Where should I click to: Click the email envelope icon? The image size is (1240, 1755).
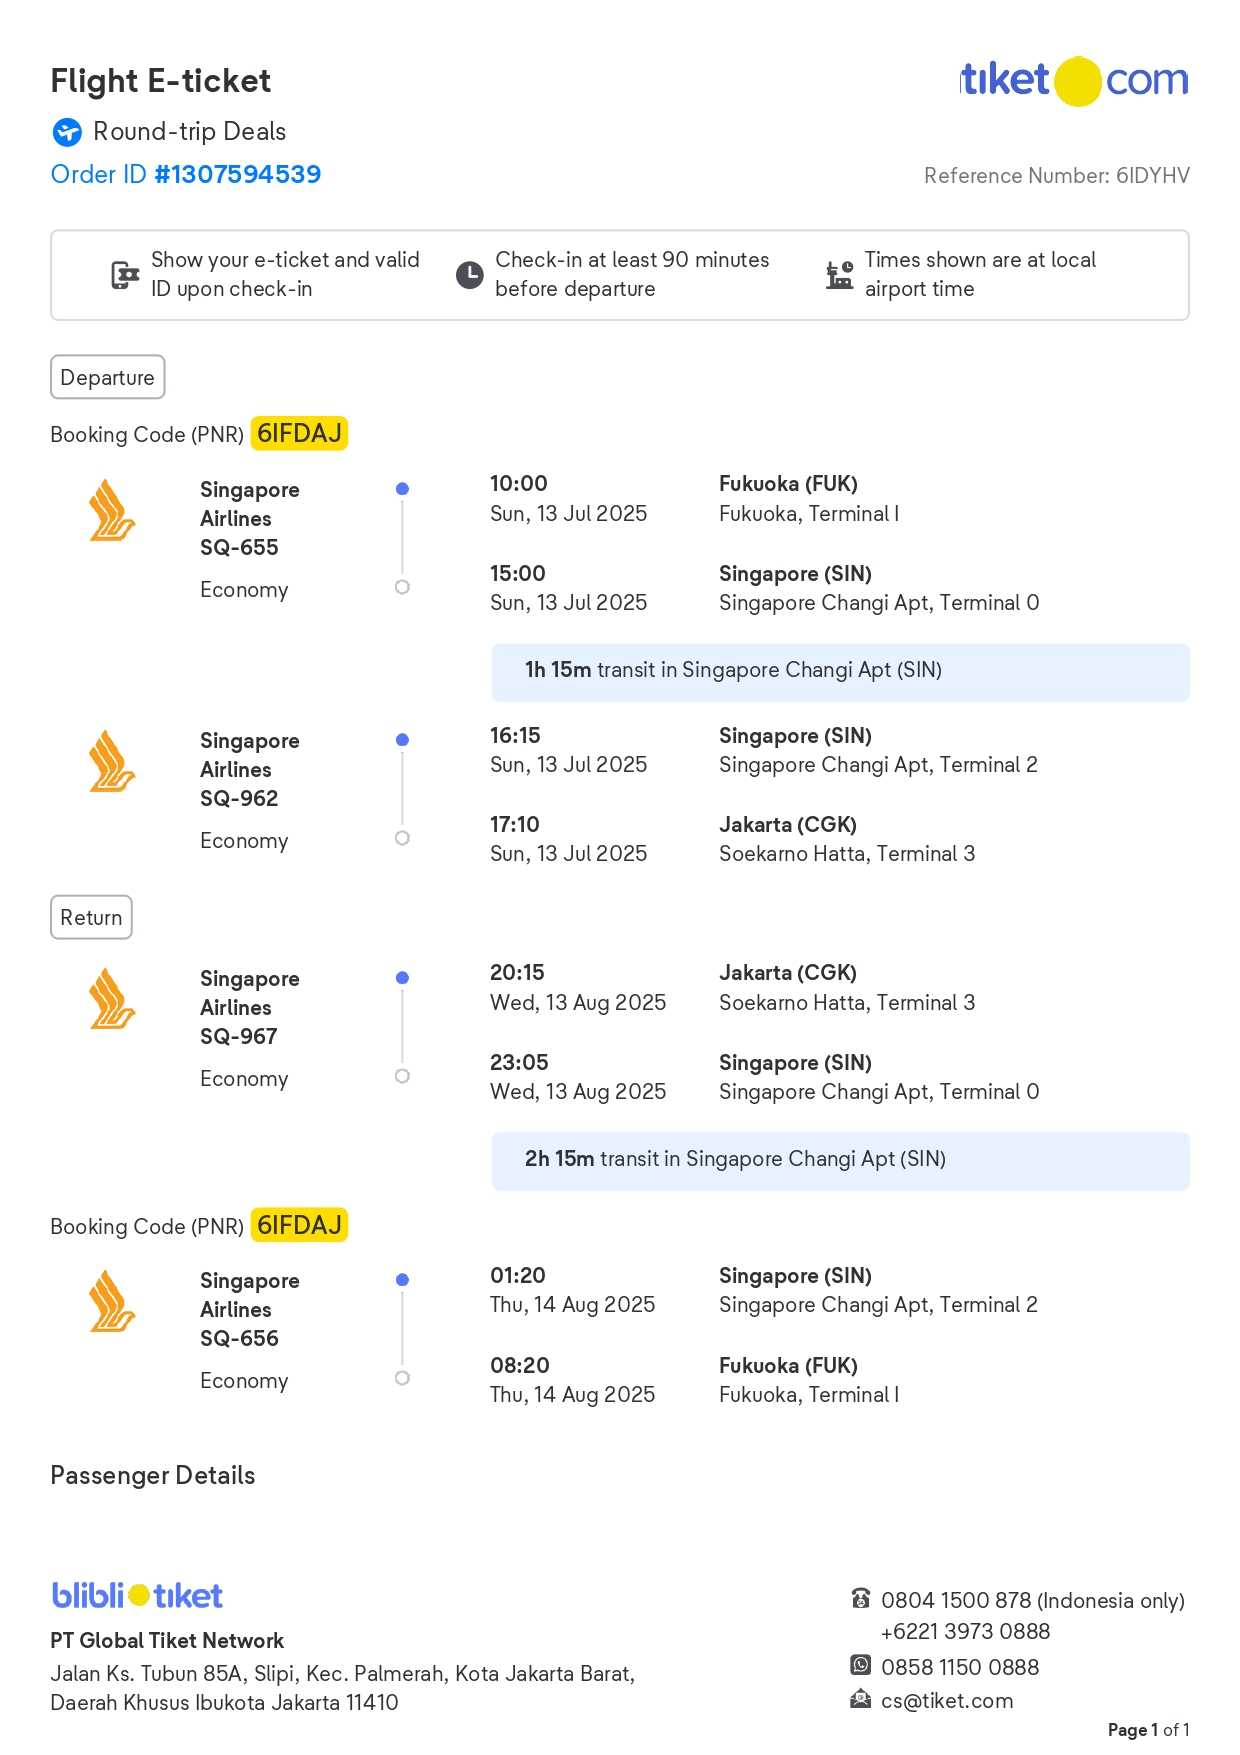860,1699
